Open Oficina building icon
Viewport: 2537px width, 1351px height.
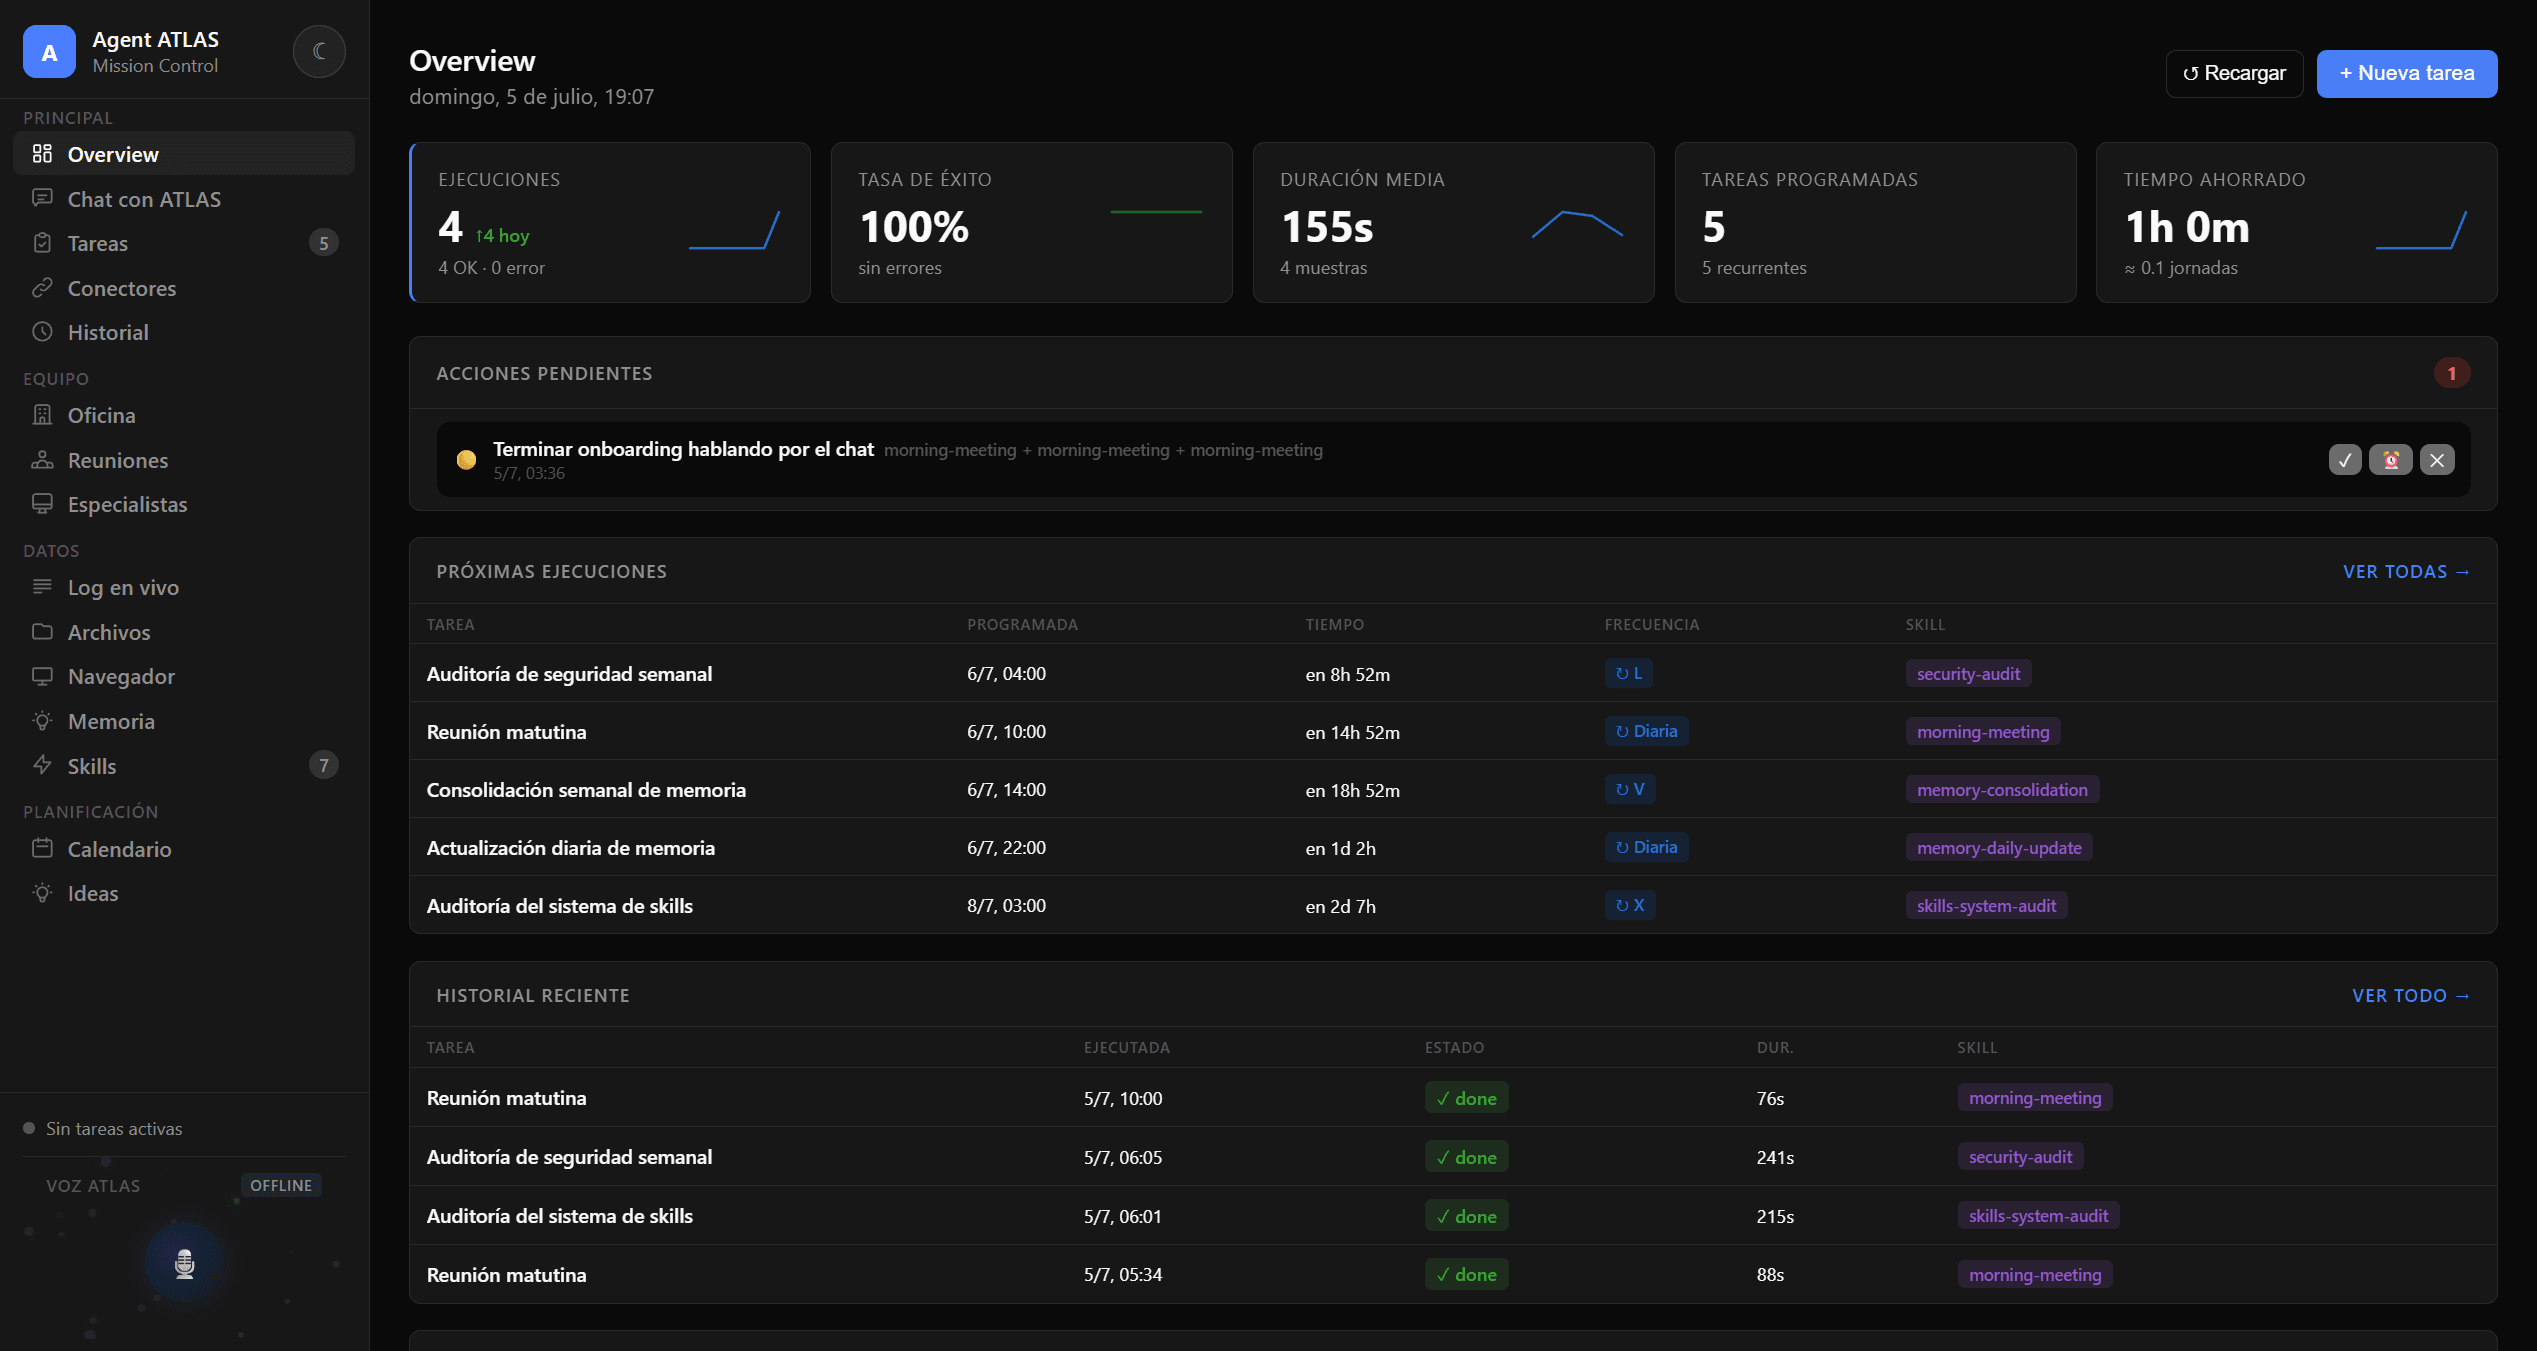(42, 415)
